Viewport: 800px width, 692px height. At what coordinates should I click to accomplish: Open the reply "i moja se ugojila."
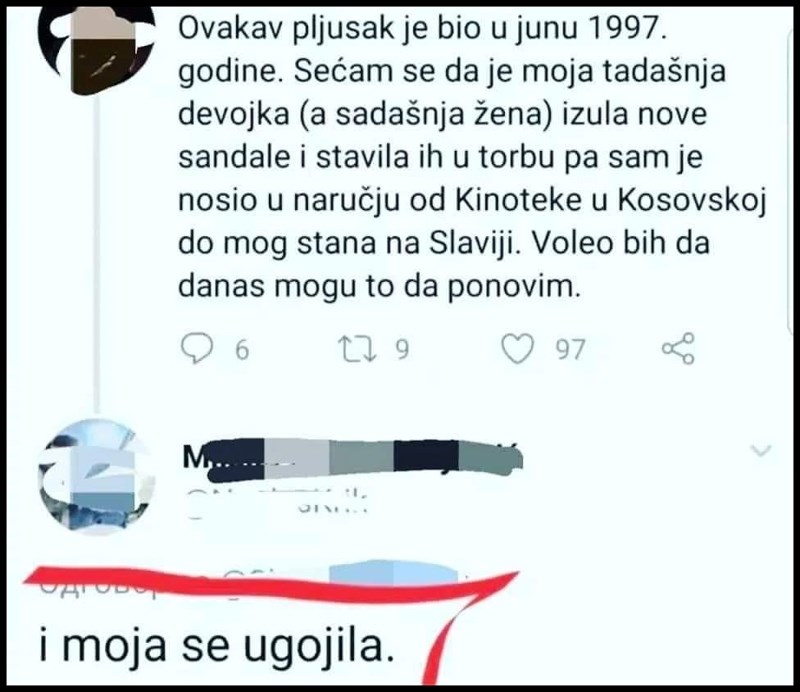(x=217, y=646)
